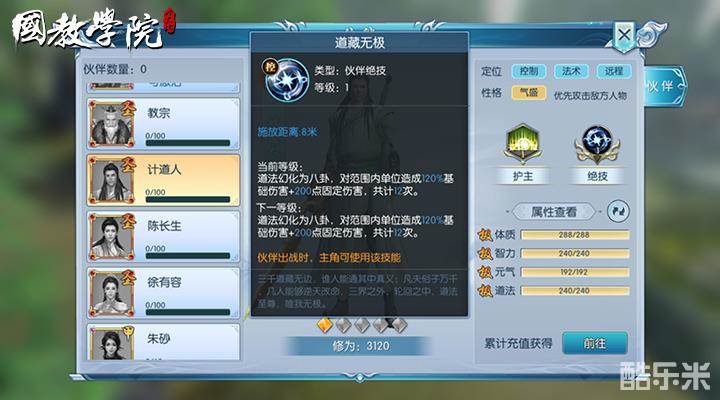This screenshot has height=400, width=720.
Task: Click the first orange diamond star
Action: coord(325,326)
